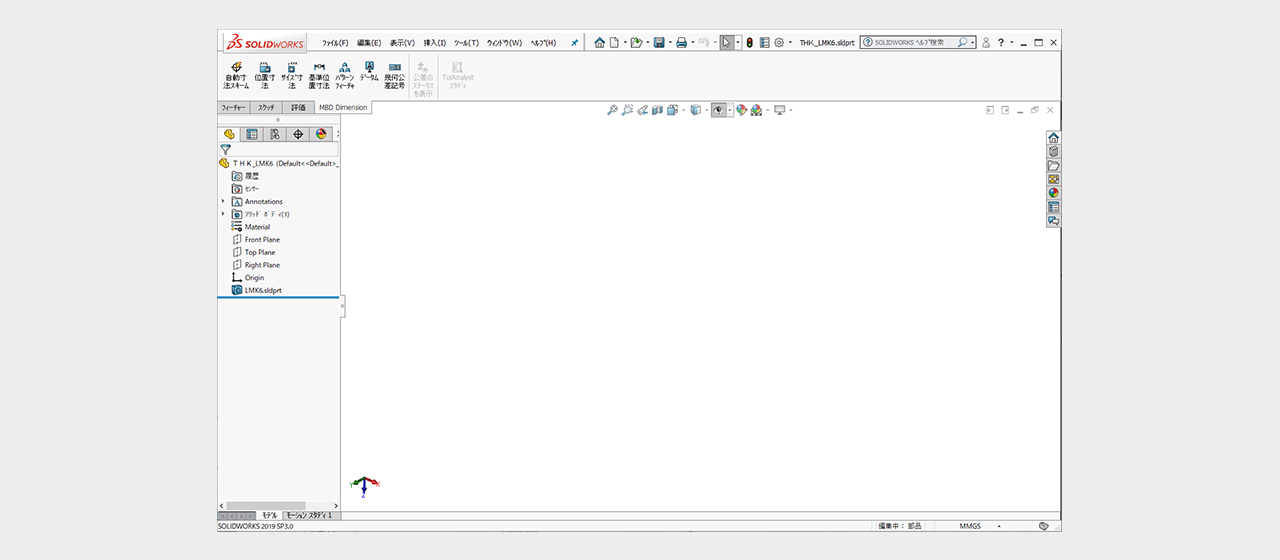
Task: Toggle the Hide/Show Items eye button
Action: click(x=718, y=110)
